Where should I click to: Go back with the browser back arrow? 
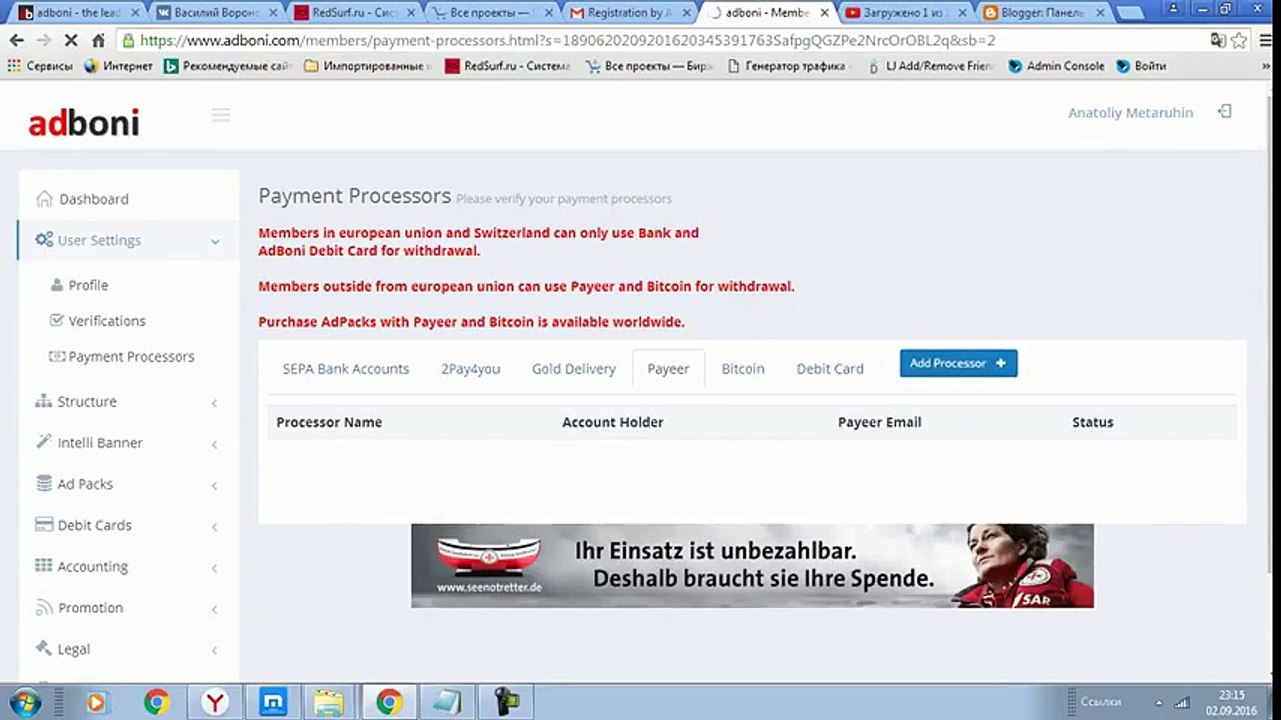tap(17, 41)
